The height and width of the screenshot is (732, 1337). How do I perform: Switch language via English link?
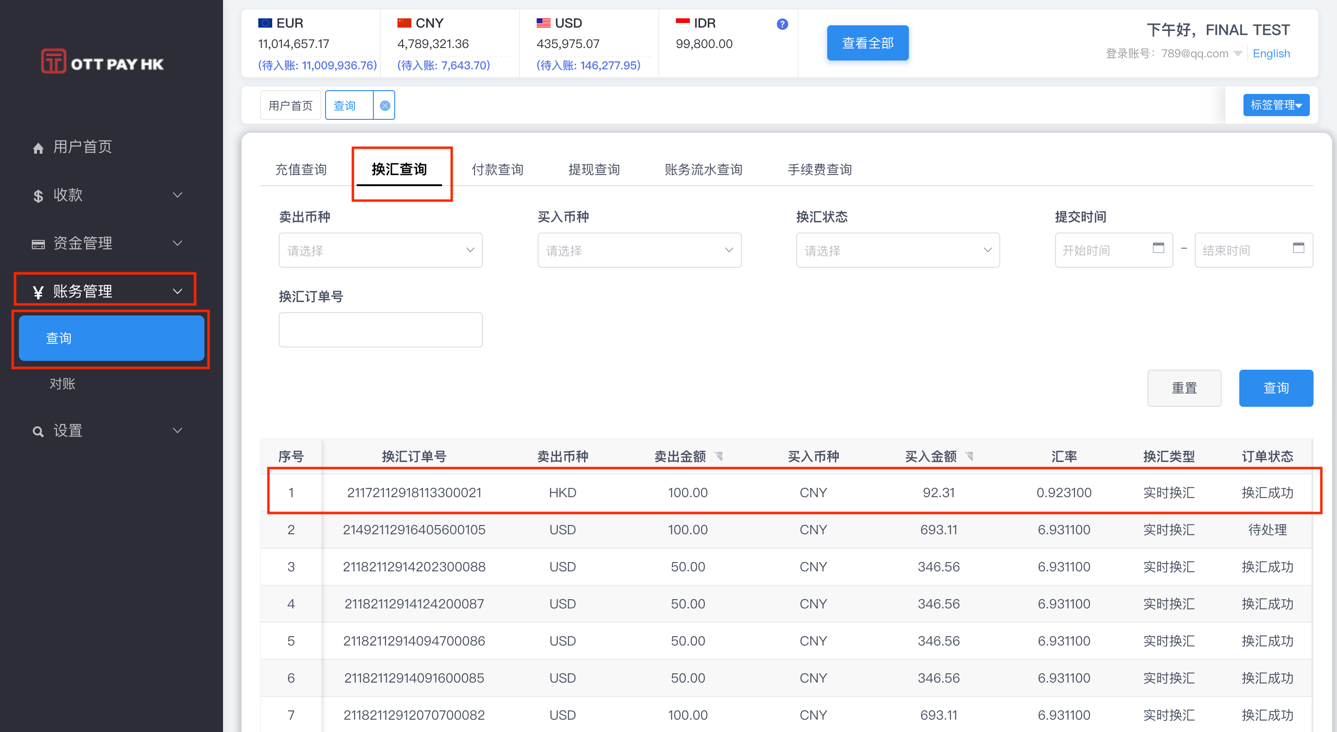(x=1271, y=54)
